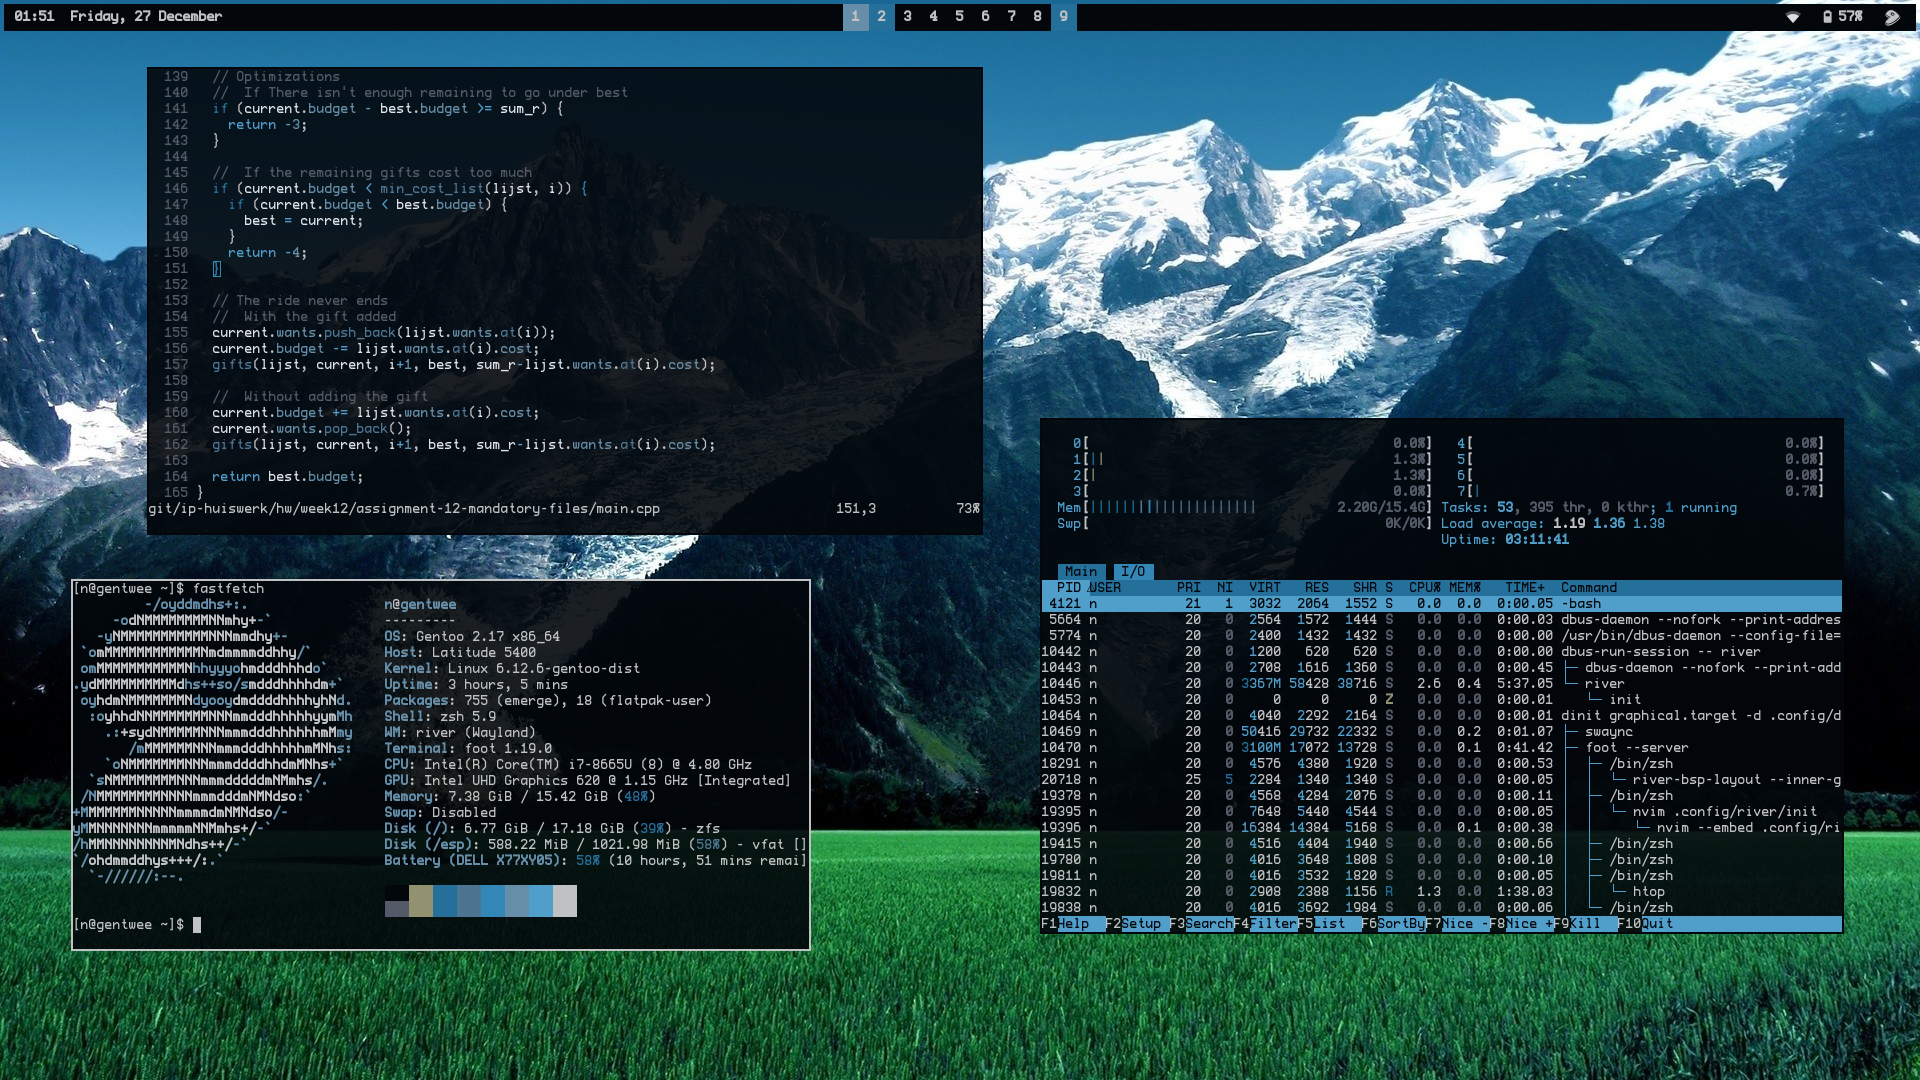Click F7 Nice - in htop footer
The image size is (1920, 1080).
(x=1456, y=924)
